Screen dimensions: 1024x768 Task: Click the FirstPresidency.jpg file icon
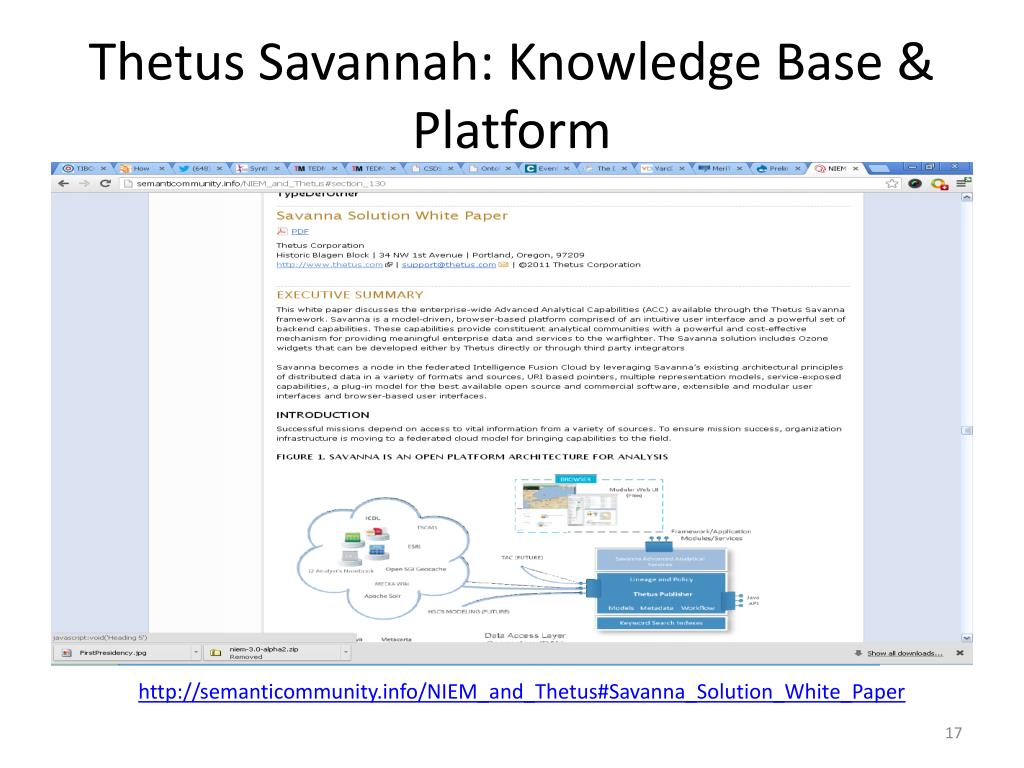tap(67, 652)
